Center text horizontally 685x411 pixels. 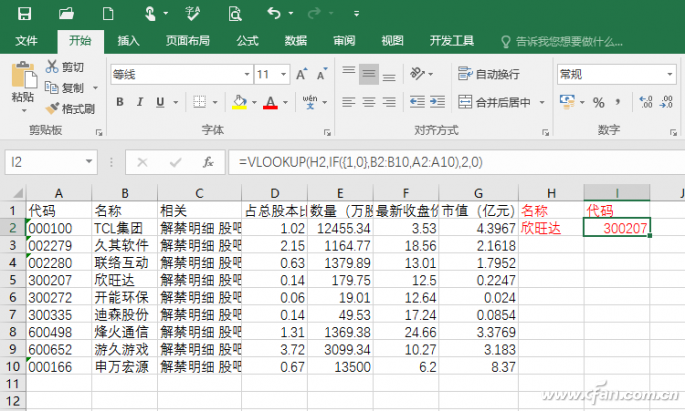click(369, 102)
